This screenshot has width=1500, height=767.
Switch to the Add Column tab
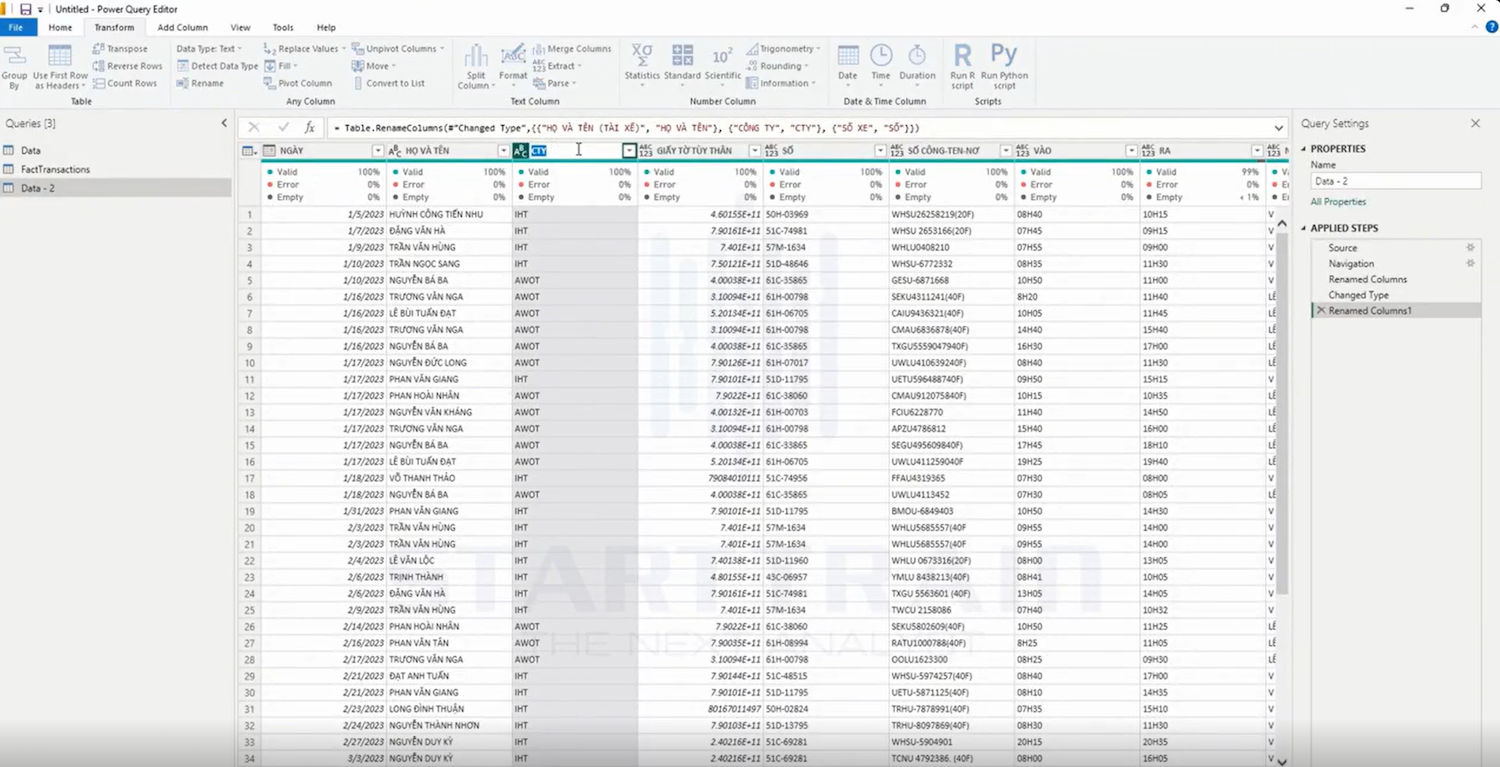(x=182, y=27)
